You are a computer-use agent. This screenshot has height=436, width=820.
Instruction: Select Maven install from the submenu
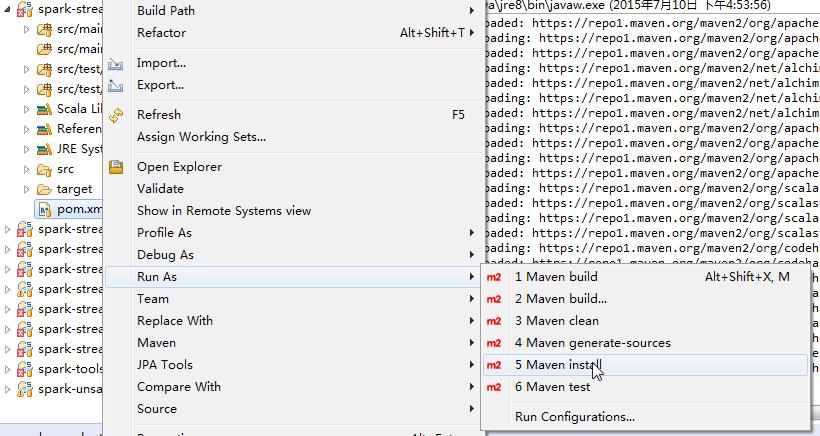pos(558,365)
